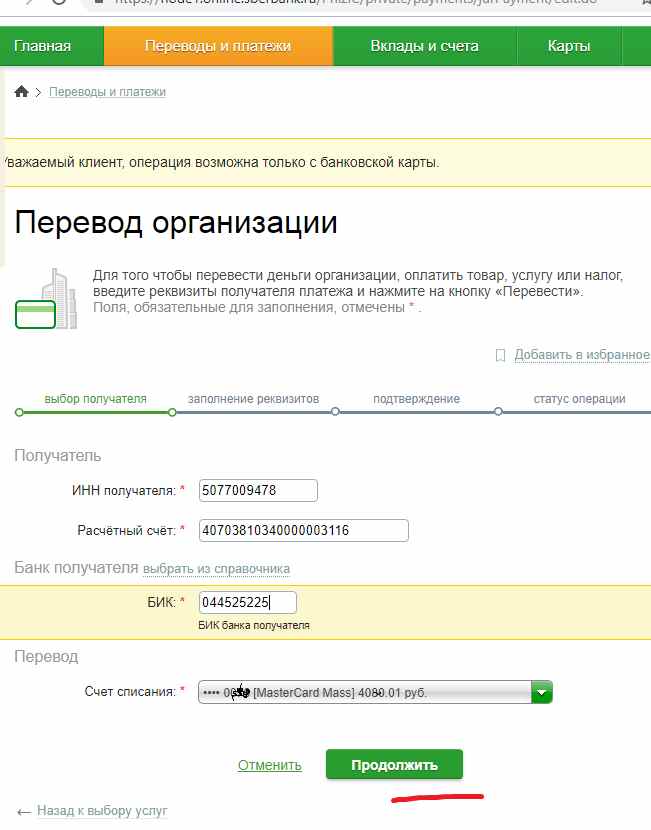Screen dimensions: 651x830
Task: Switch to Вклады и счета tab
Action: 424,46
